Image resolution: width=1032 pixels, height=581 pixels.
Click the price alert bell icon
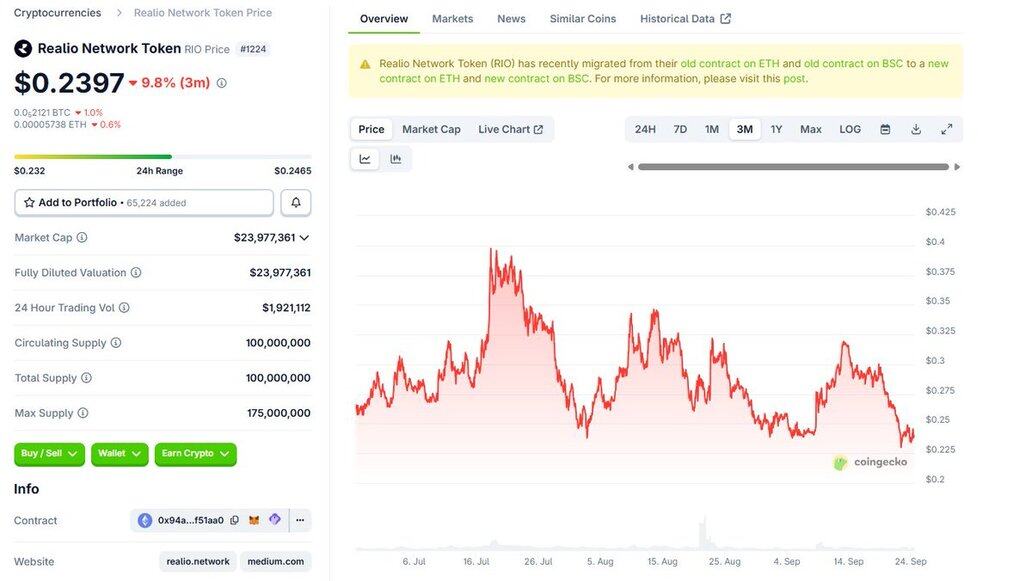(x=296, y=203)
